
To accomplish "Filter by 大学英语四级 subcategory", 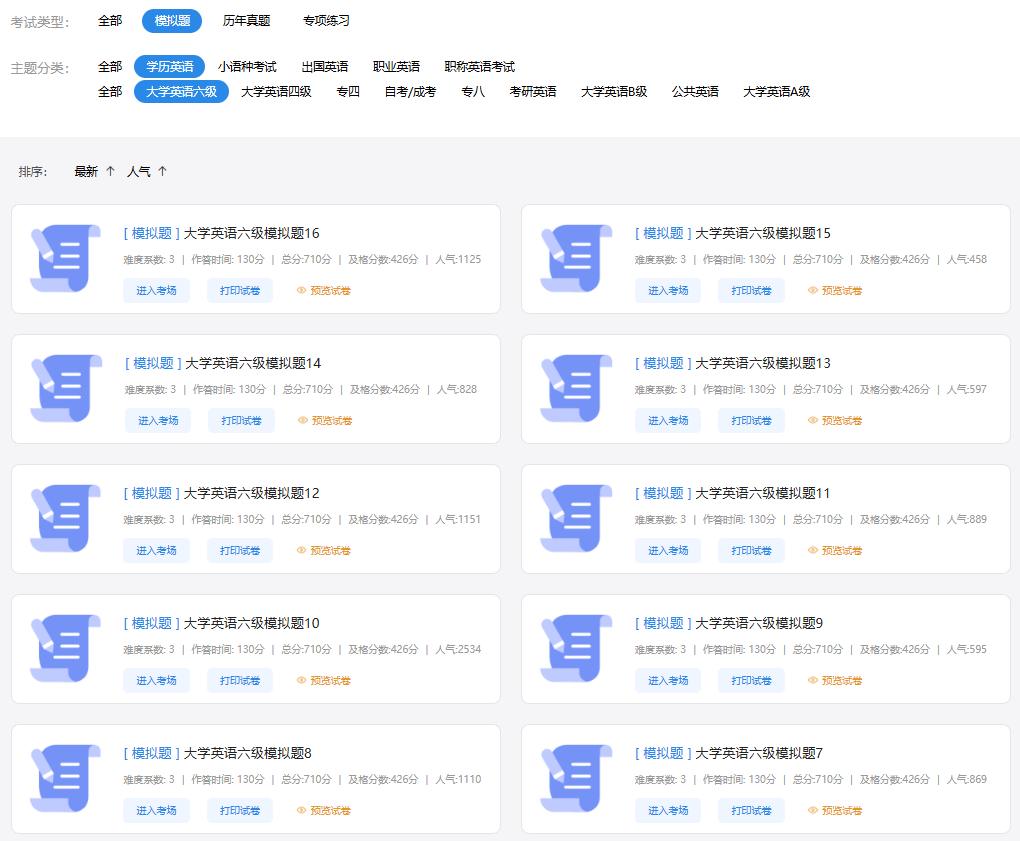I will 276,92.
